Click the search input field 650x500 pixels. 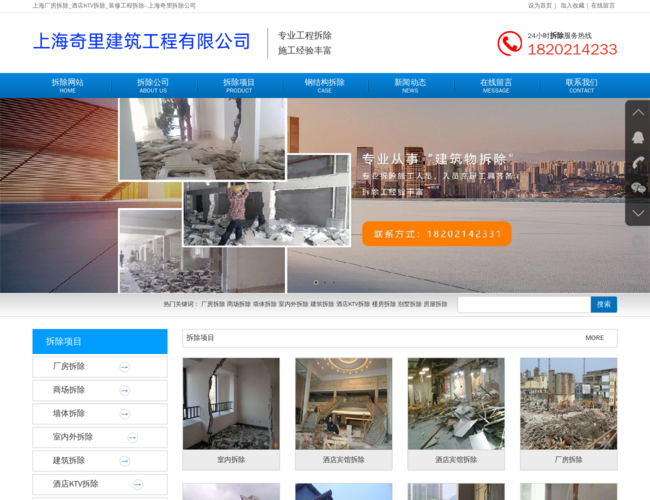coord(524,304)
